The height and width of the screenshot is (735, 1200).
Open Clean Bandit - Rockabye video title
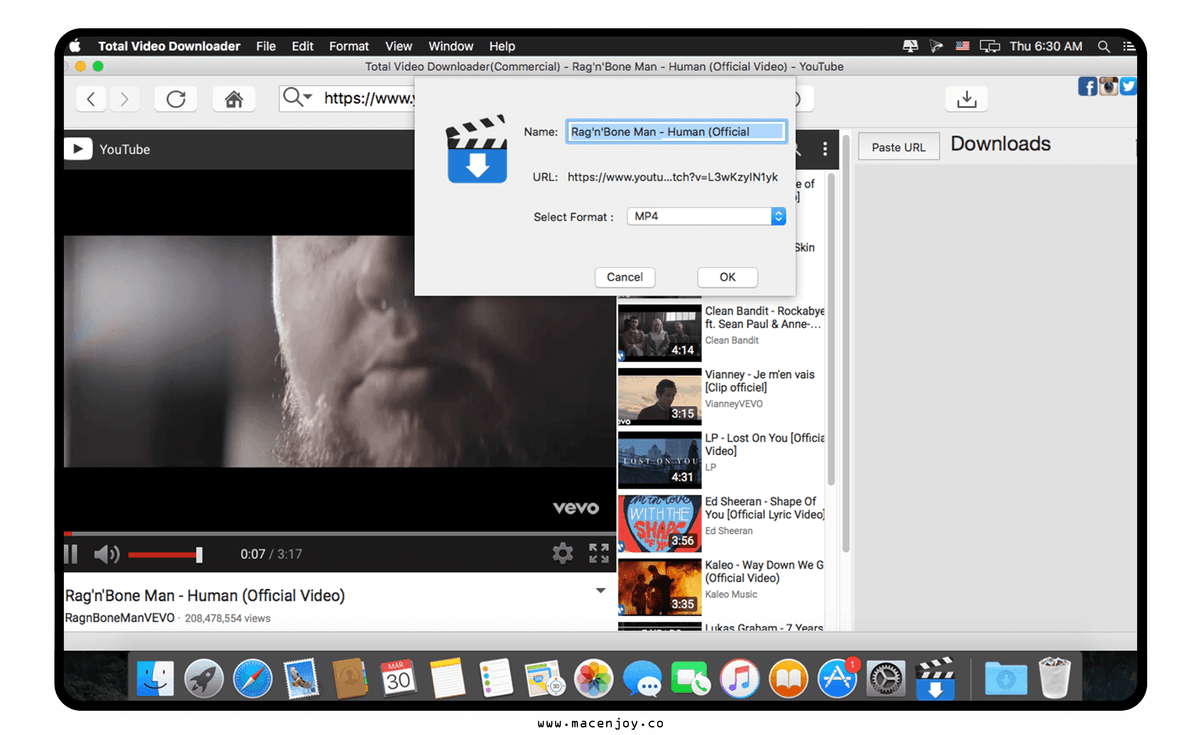pyautogui.click(x=764, y=318)
